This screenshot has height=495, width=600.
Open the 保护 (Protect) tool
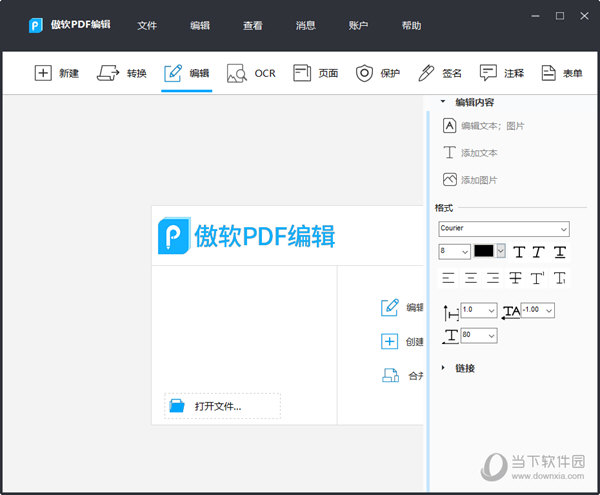point(378,73)
